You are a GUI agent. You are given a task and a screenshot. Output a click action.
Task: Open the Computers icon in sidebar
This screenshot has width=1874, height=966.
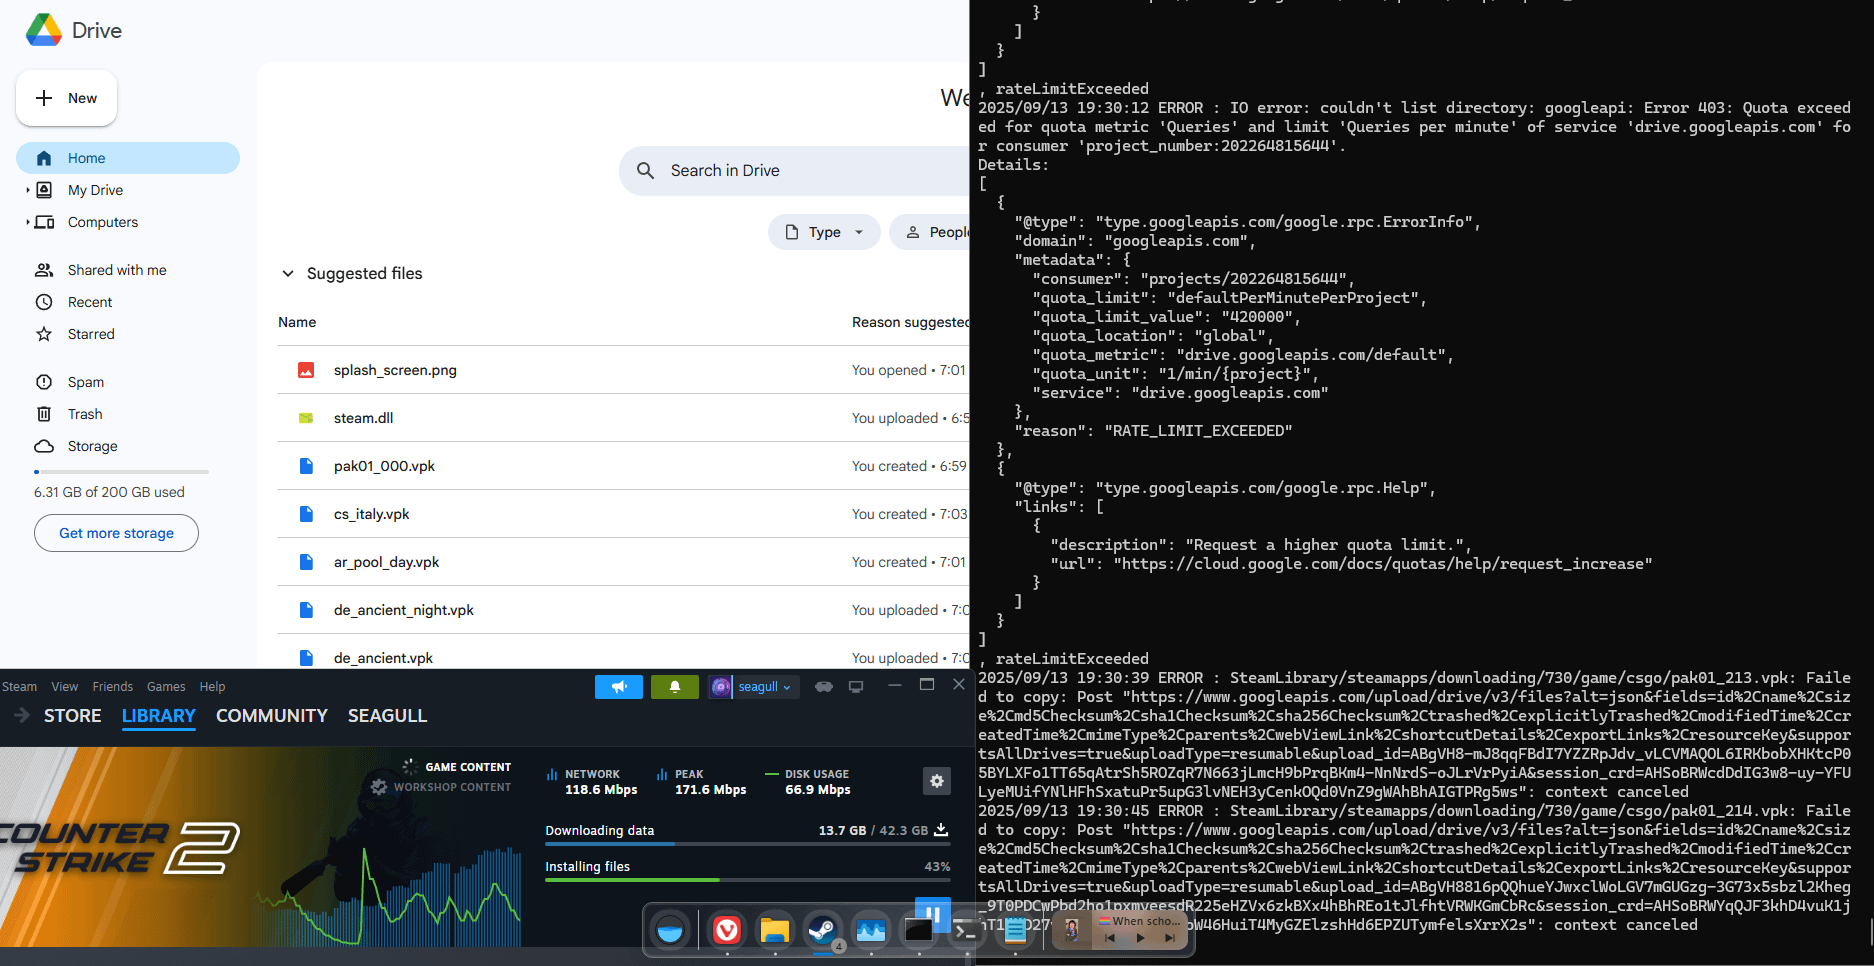[44, 222]
